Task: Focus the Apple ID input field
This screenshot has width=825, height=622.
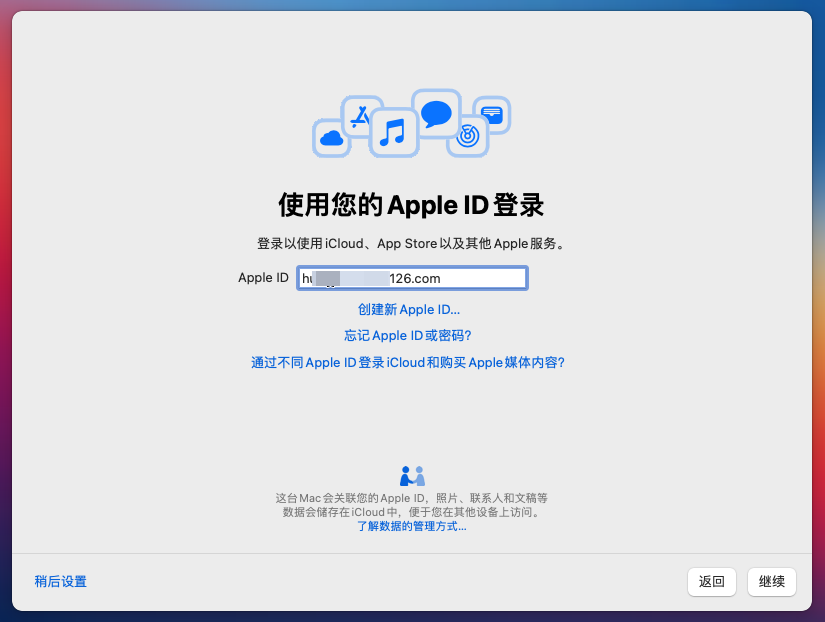Action: coord(412,278)
